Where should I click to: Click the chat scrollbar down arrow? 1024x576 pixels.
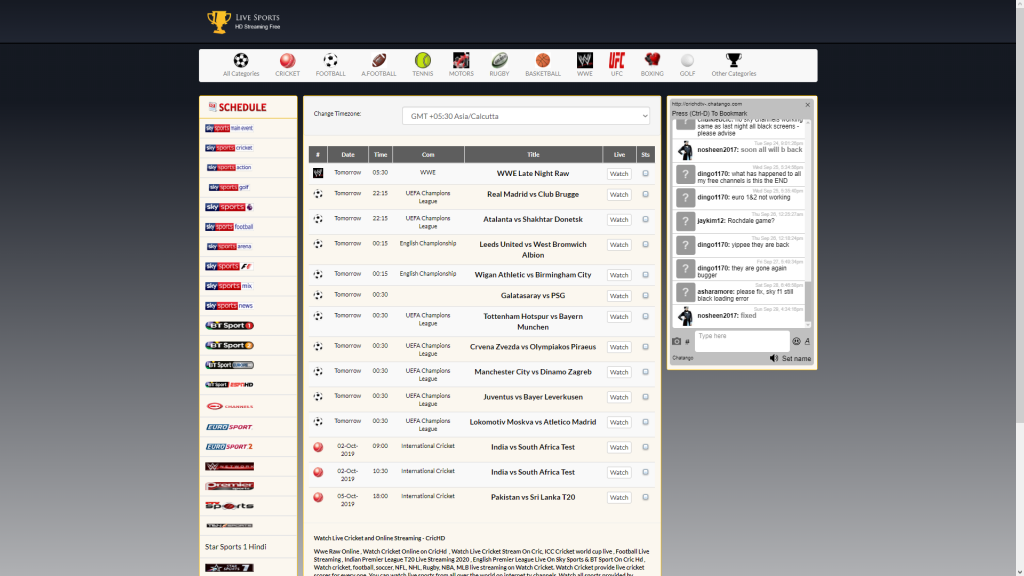(x=808, y=325)
